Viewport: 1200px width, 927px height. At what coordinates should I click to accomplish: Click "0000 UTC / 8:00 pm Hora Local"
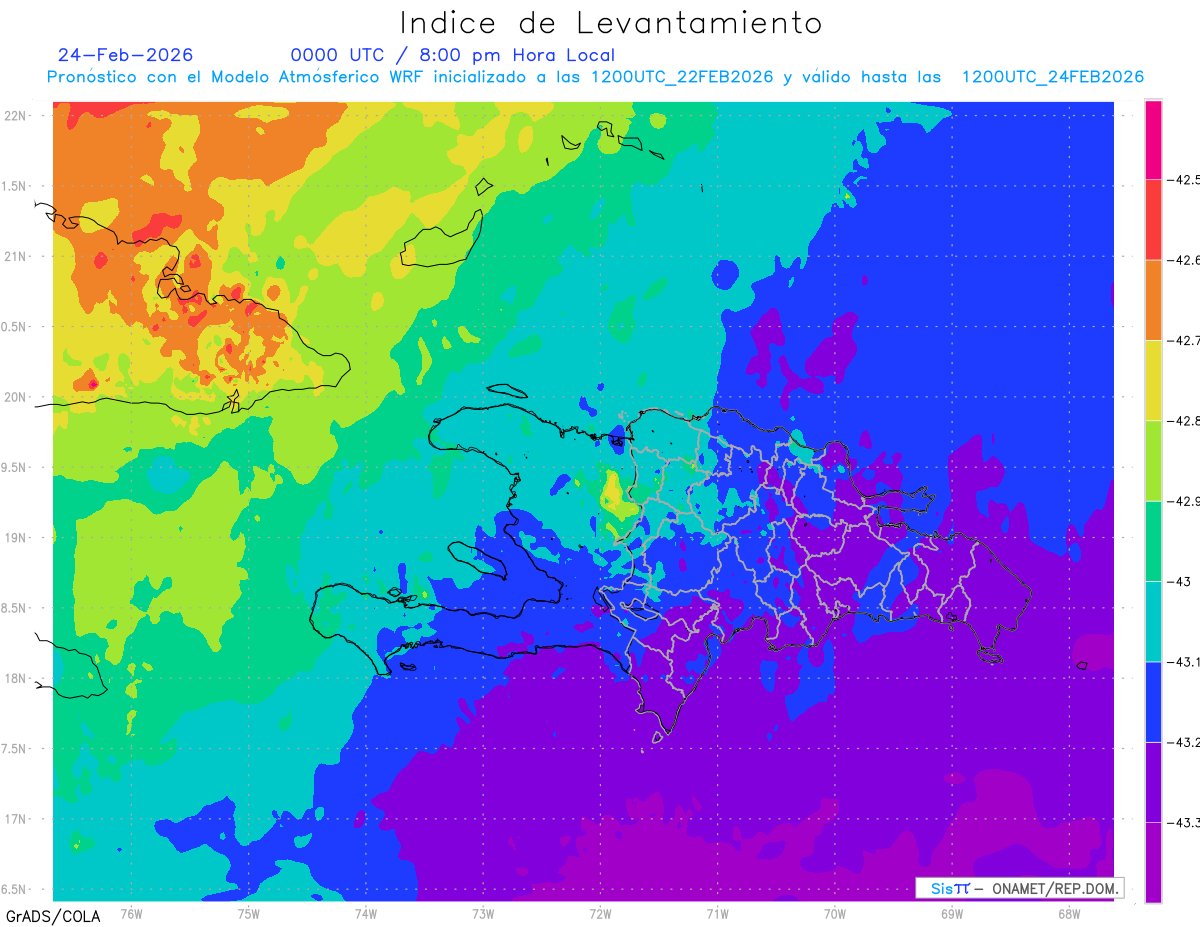tap(453, 55)
